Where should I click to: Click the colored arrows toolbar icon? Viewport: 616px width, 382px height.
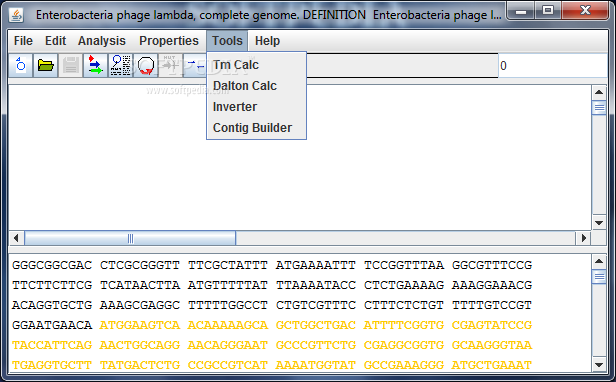pyautogui.click(x=95, y=65)
